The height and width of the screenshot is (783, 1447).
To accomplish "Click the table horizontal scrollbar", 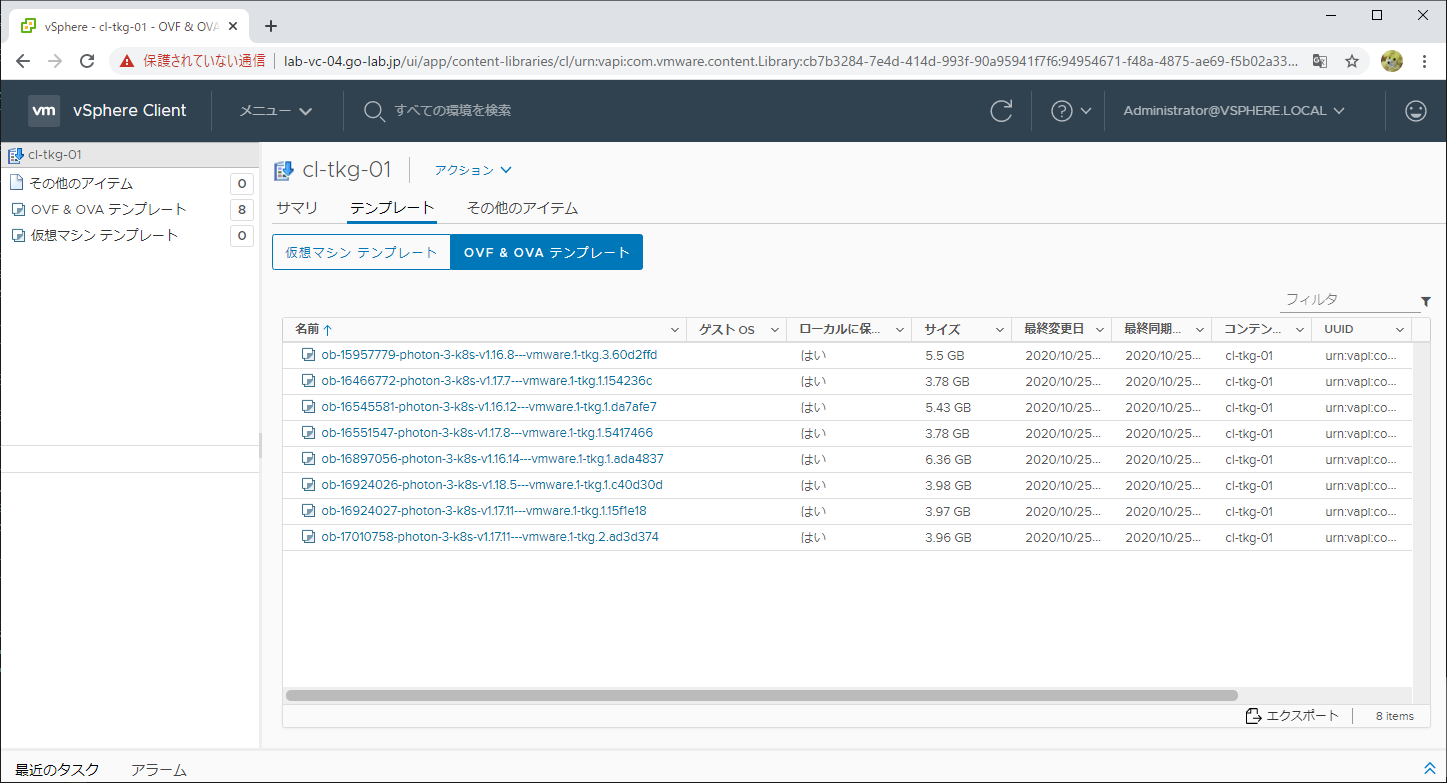I will (x=761, y=695).
